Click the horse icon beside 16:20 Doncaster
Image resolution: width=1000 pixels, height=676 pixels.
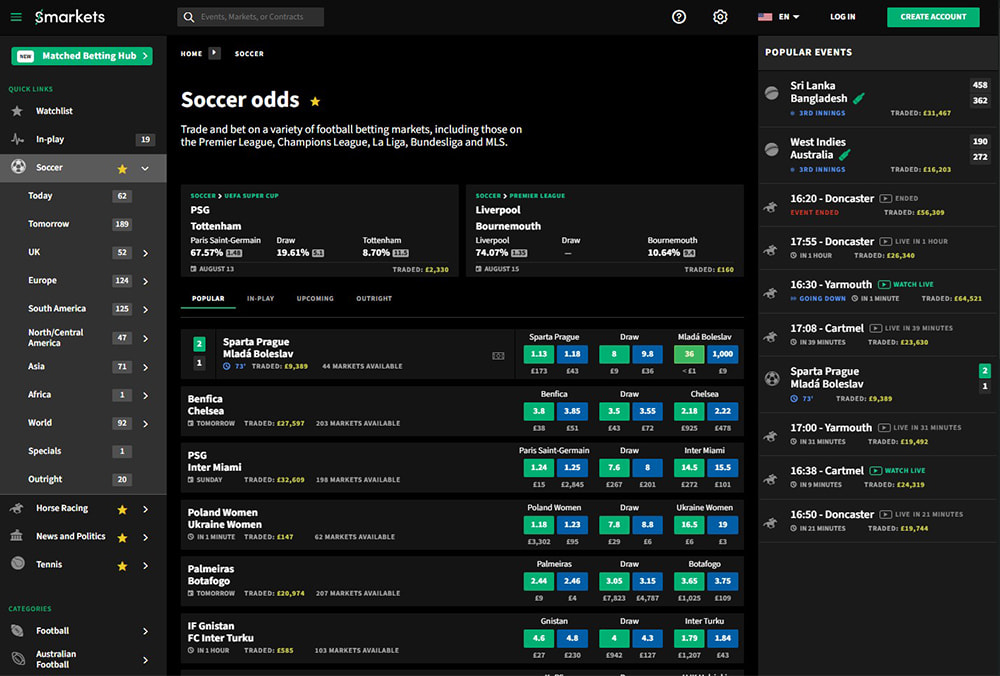click(x=771, y=207)
